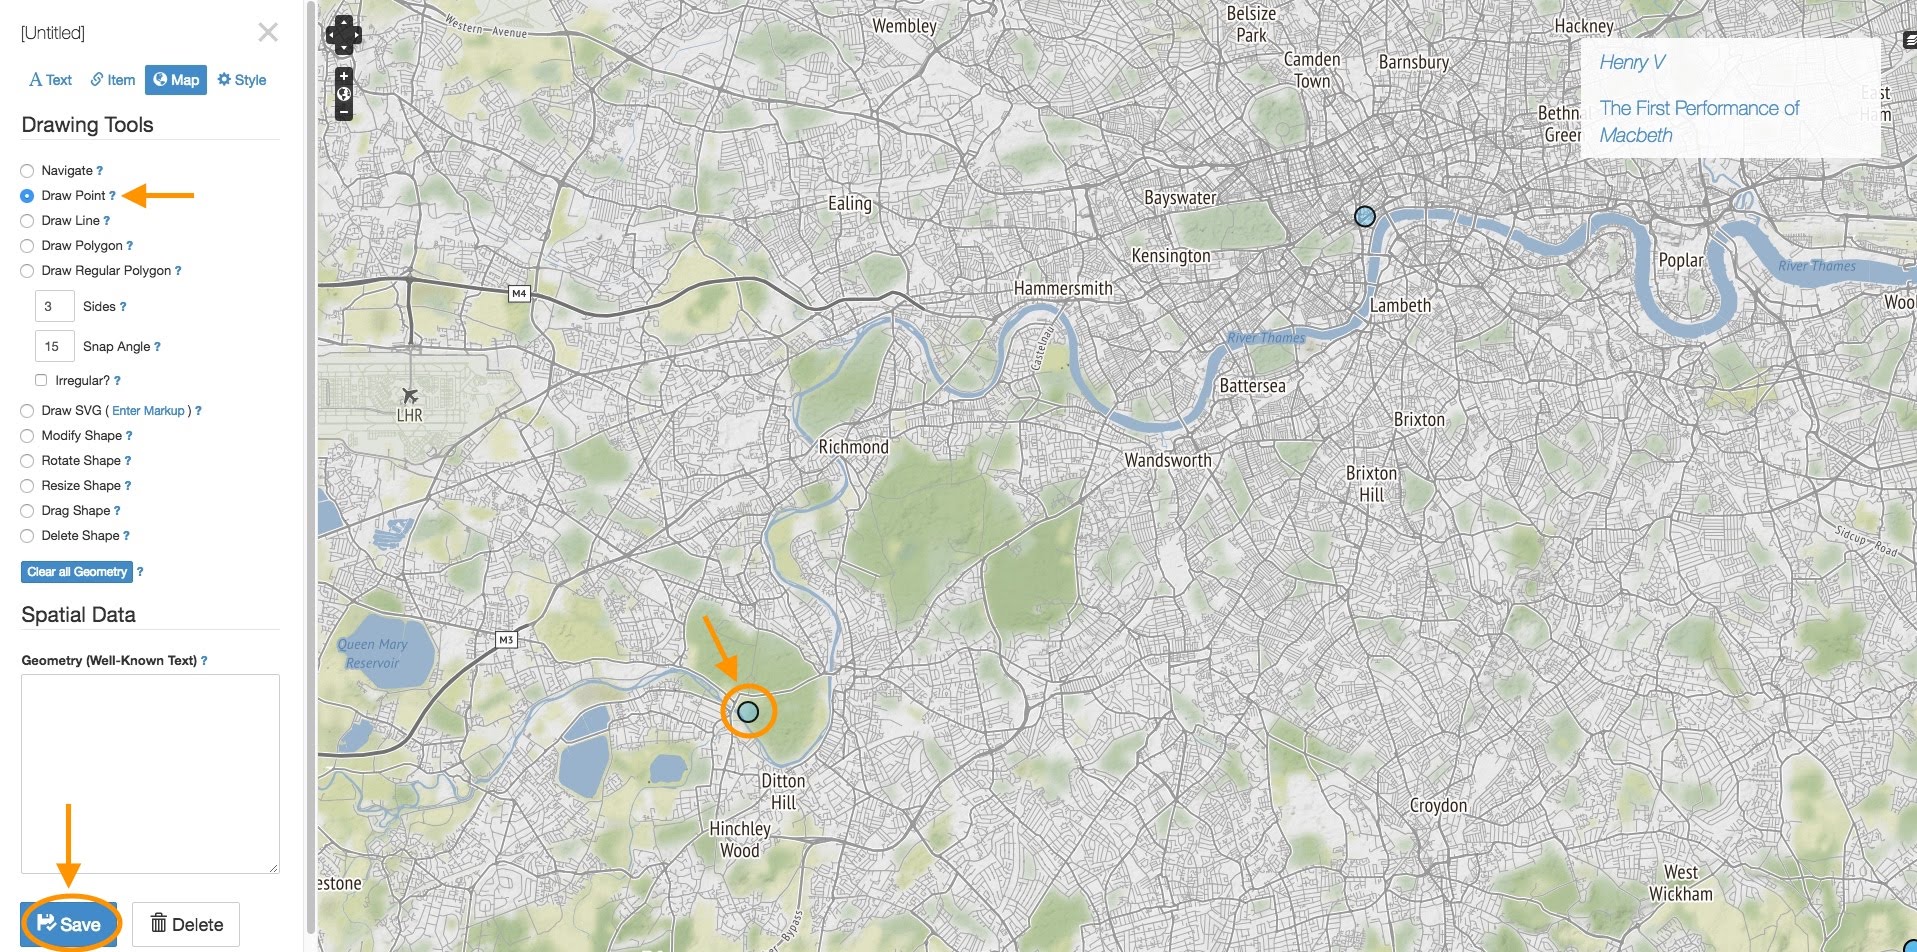The image size is (1917, 952).
Task: Open the layer switcher icon at top-right of map
Action: pos(1910,41)
